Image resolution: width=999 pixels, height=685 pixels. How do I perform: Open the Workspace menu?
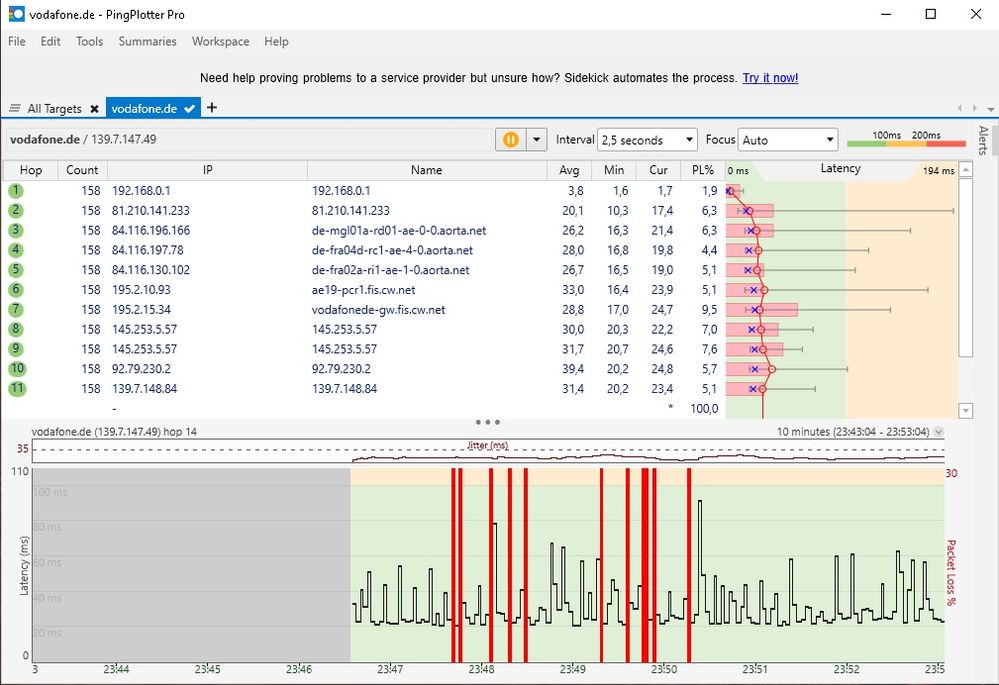click(220, 42)
